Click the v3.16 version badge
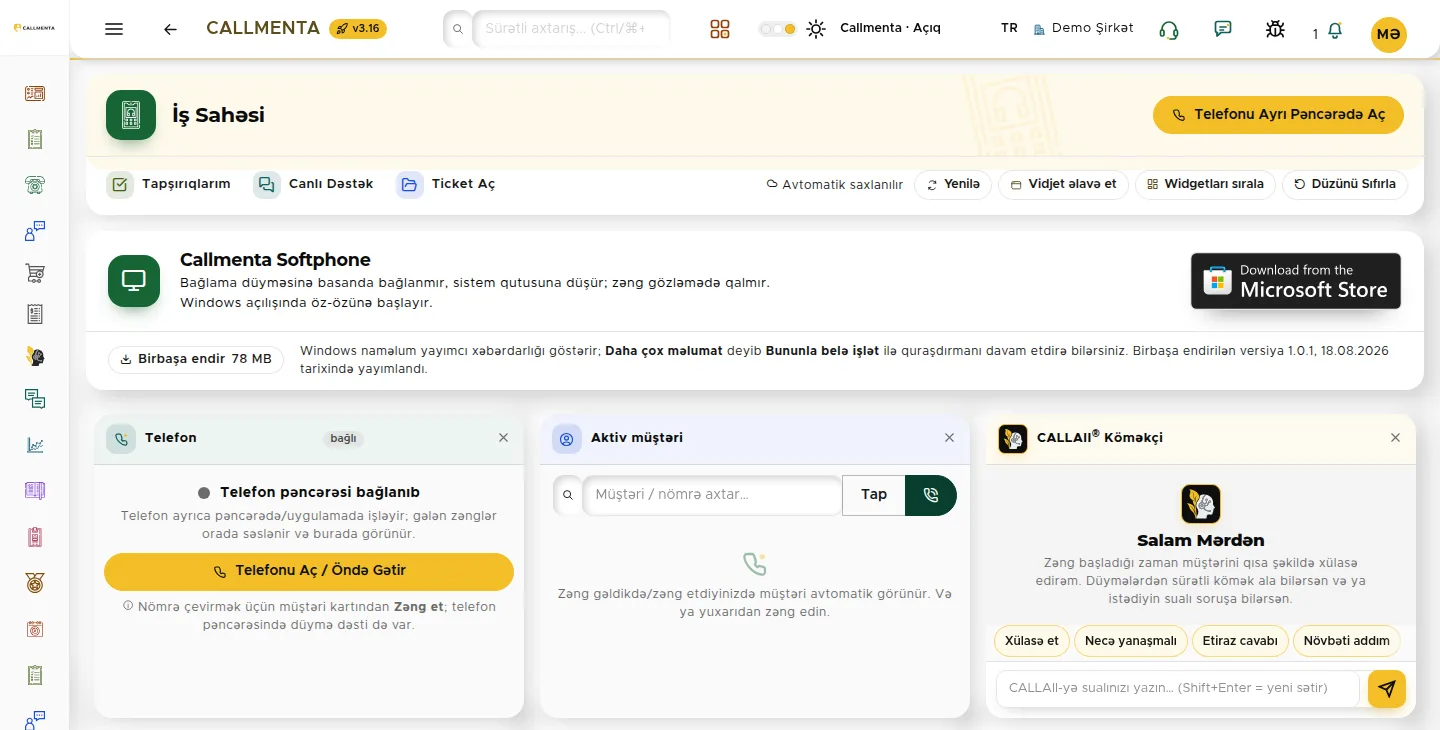The width and height of the screenshot is (1440, 730). (358, 28)
